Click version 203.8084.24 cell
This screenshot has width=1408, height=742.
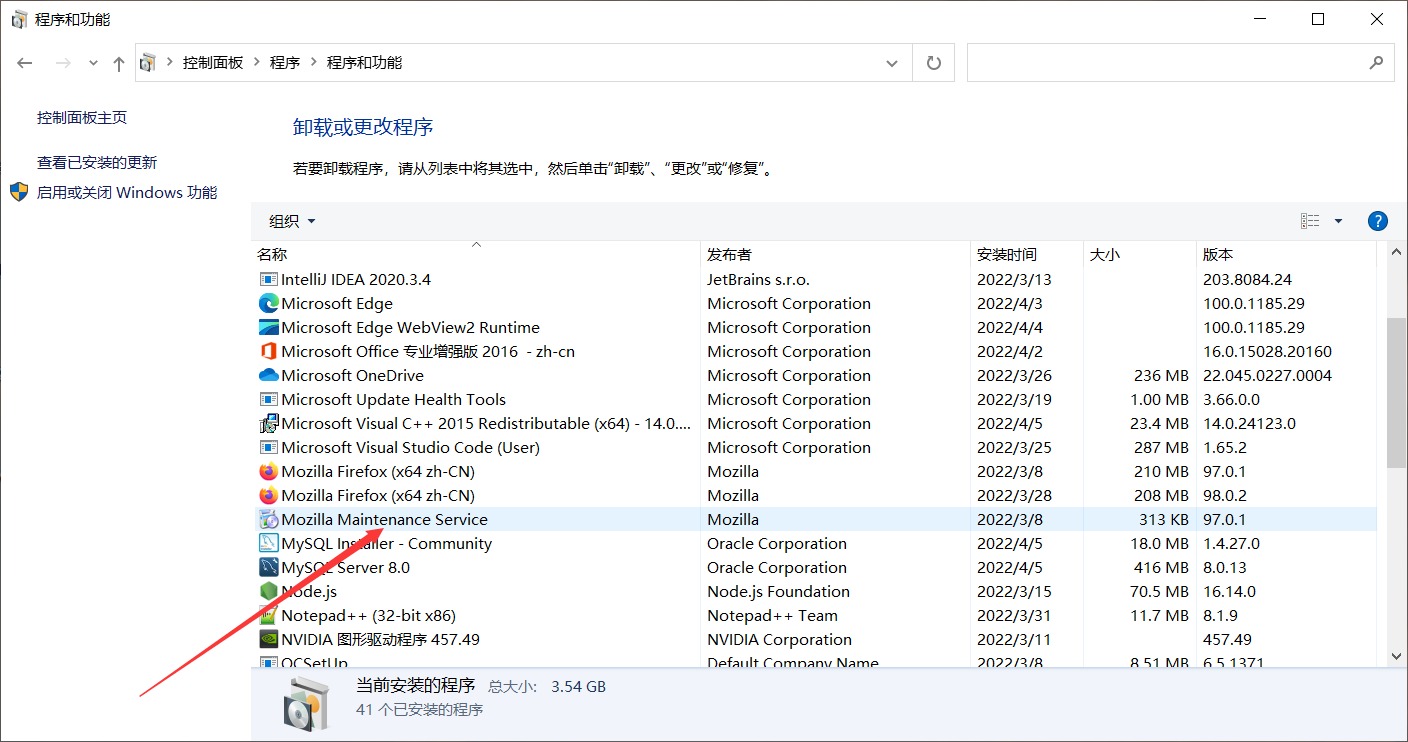[1247, 280]
